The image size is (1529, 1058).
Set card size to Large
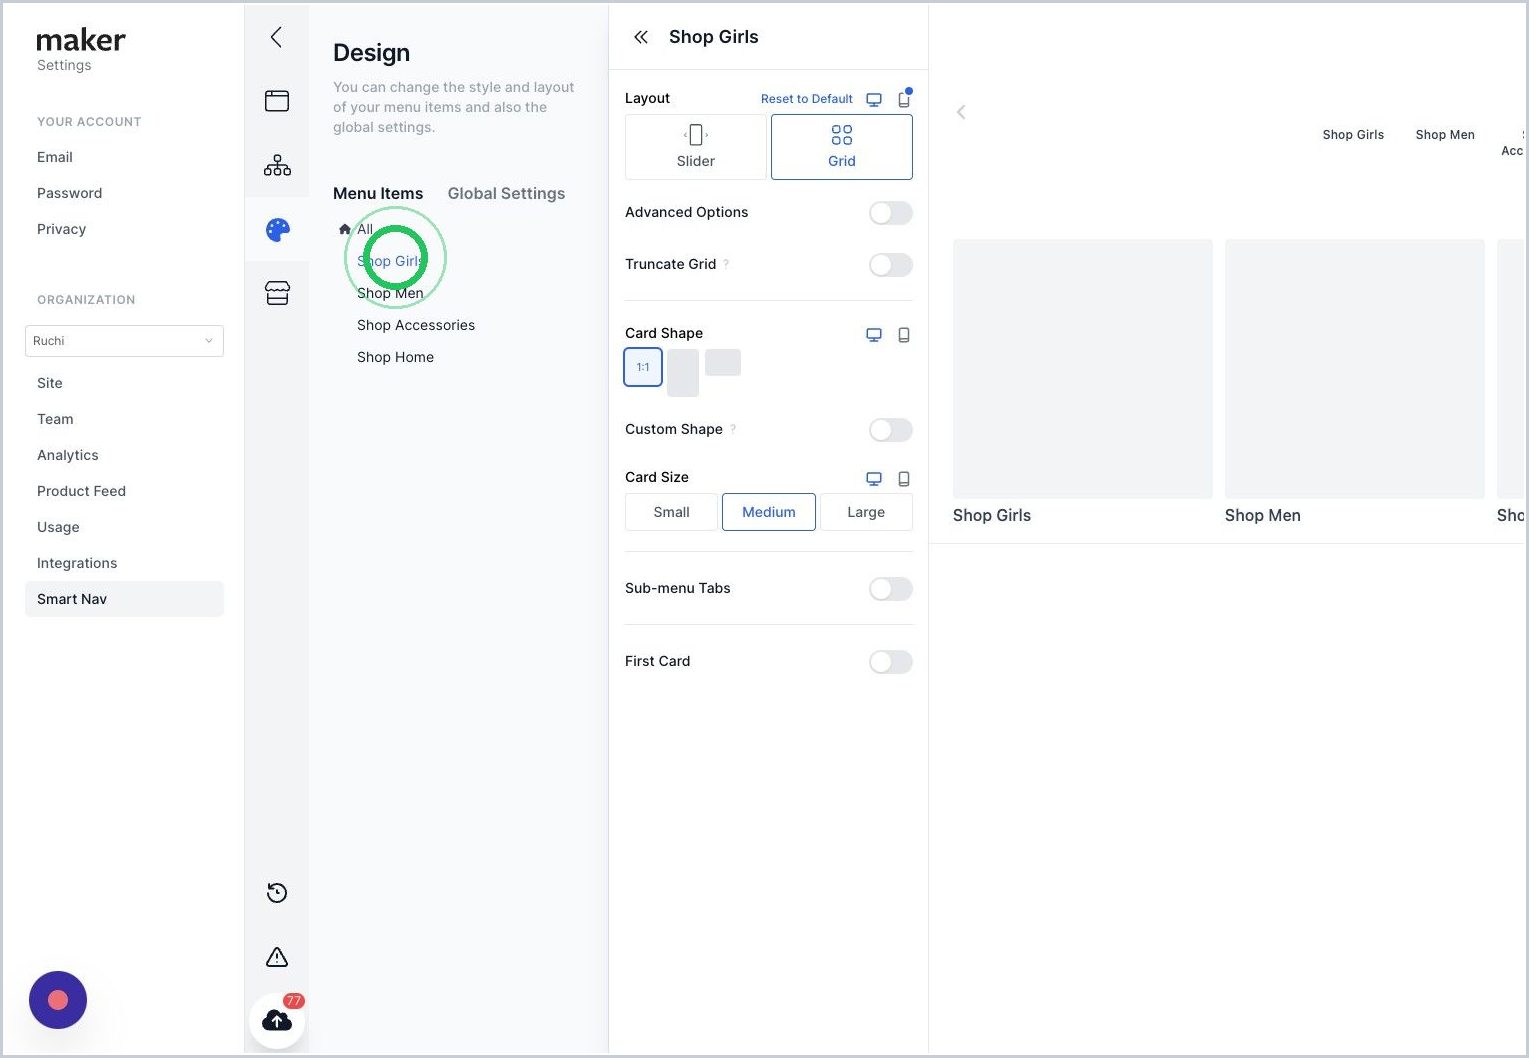(866, 512)
